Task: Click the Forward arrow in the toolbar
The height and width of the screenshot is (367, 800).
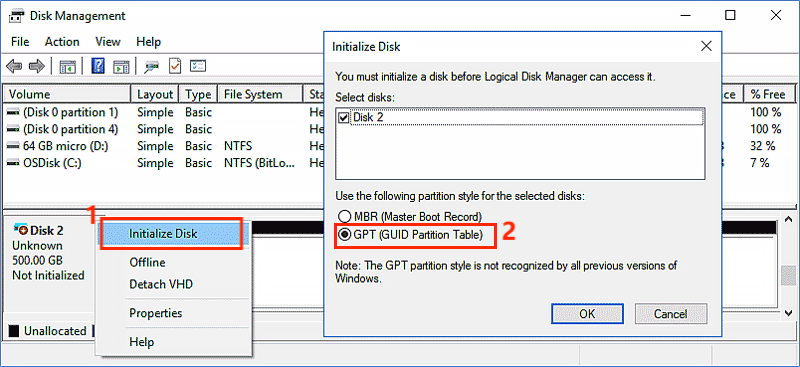Action: 37,66
